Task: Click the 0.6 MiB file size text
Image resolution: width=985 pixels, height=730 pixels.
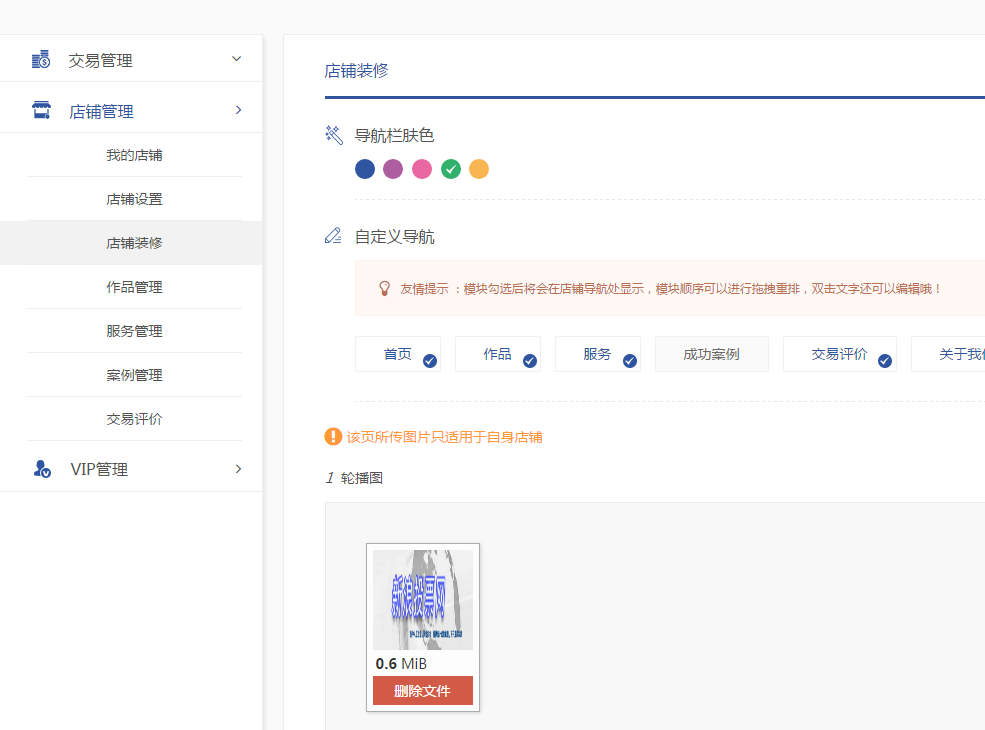Action: [401, 663]
